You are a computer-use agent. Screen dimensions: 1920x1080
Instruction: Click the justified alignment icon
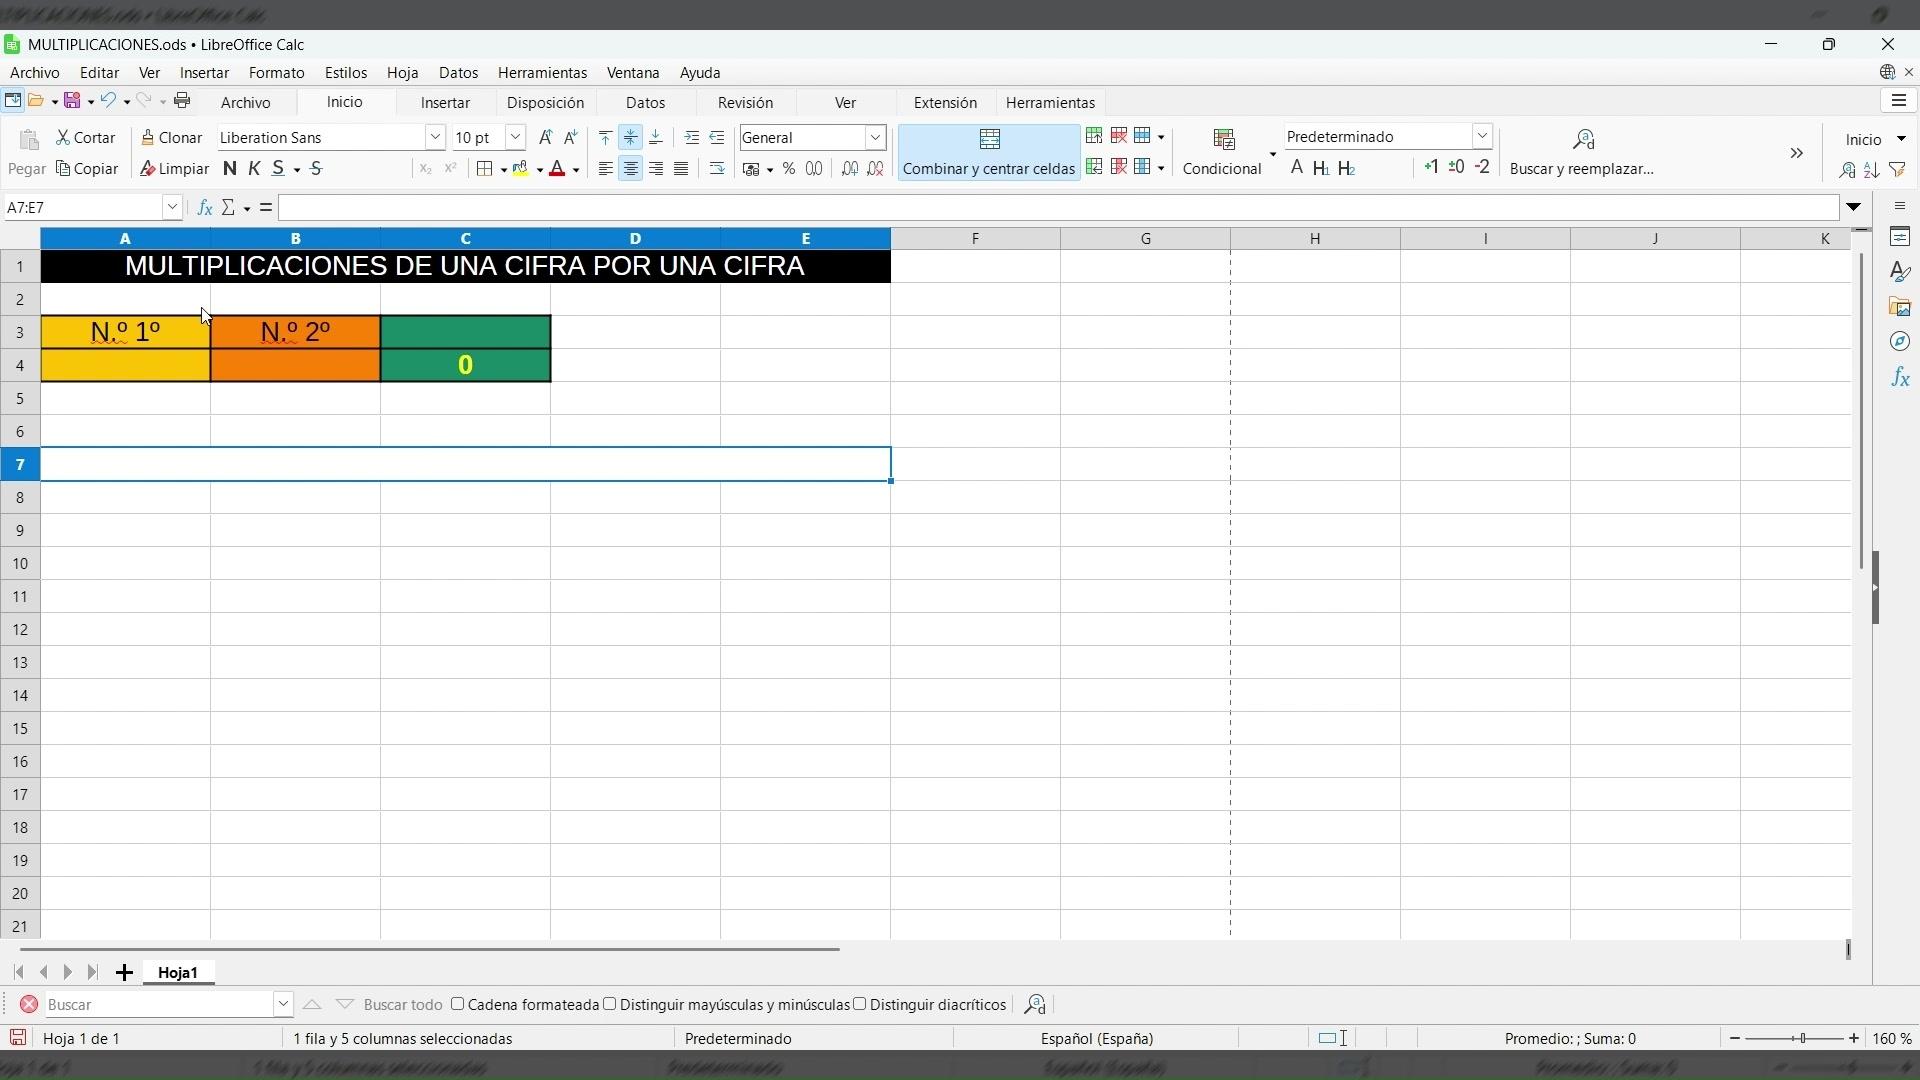pyautogui.click(x=681, y=169)
